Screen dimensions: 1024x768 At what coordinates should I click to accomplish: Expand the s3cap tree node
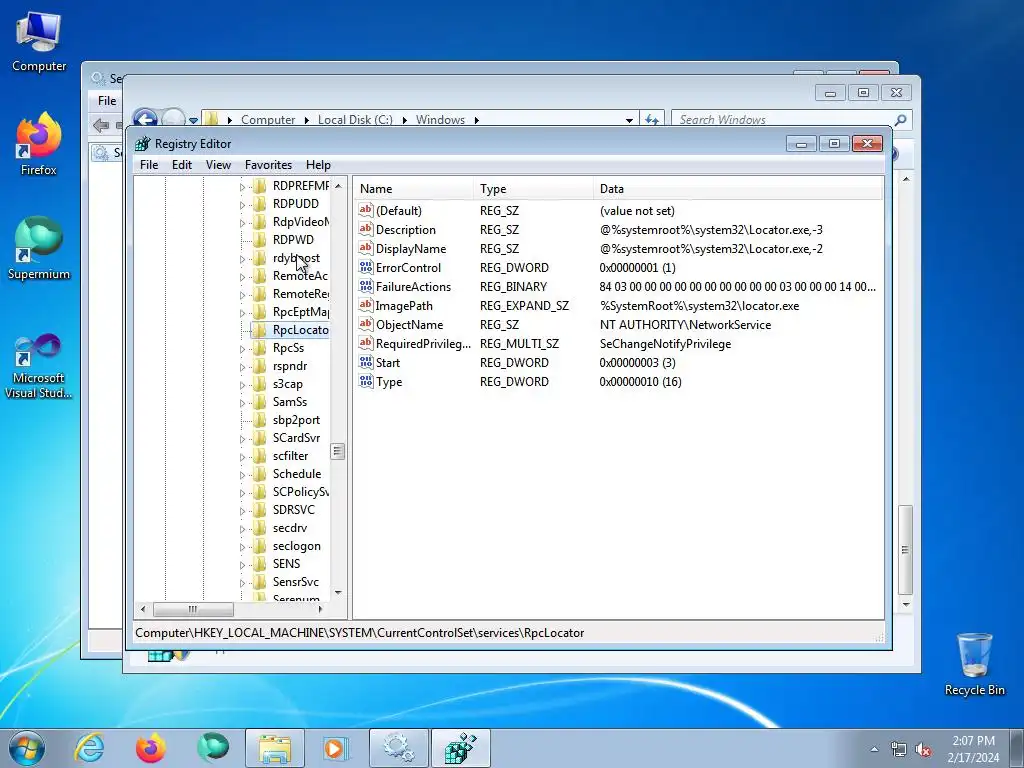pyautogui.click(x=242, y=385)
